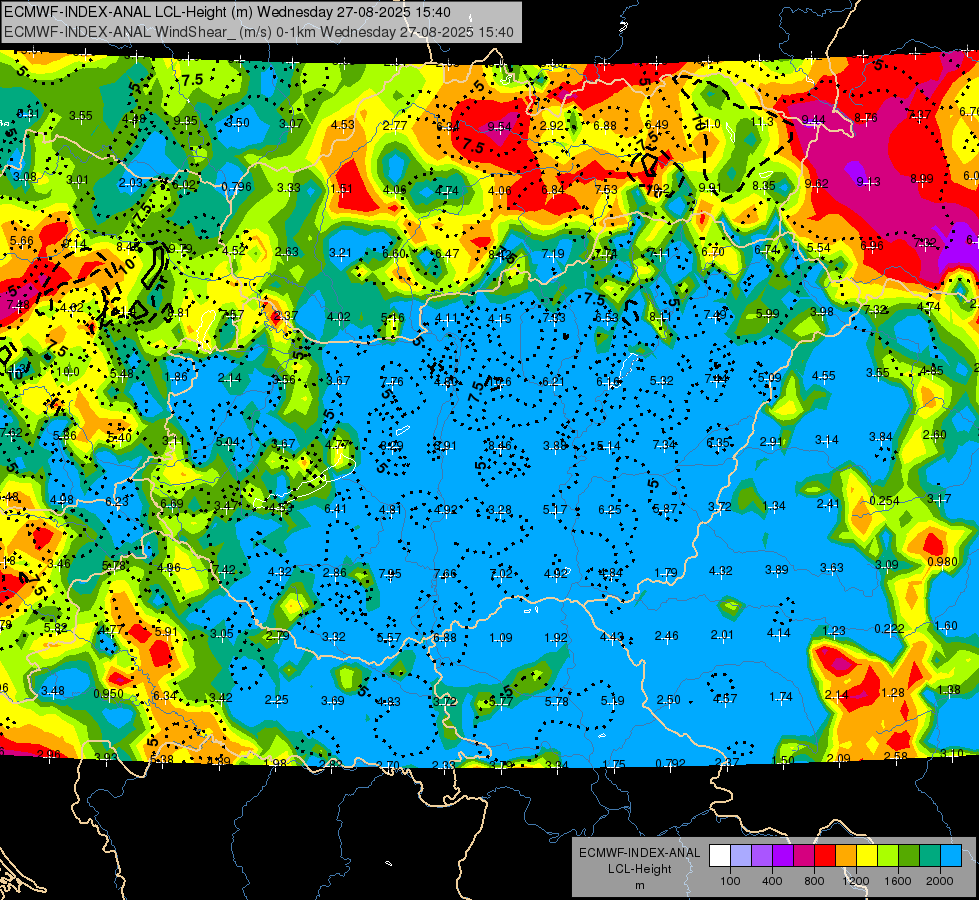Viewport: 979px width, 900px height.
Task: Click the wind shear value '6.41'
Action: (335, 508)
